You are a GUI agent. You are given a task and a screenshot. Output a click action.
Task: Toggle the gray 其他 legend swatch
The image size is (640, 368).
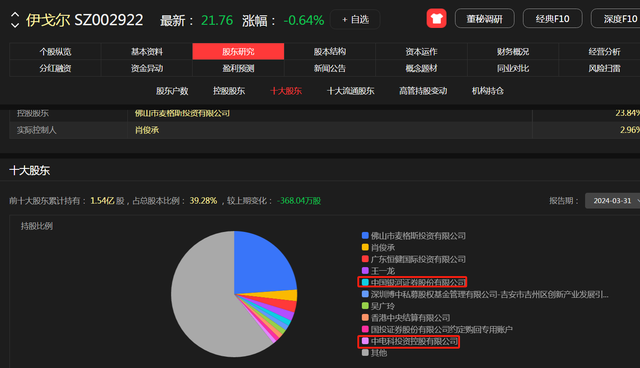[x=365, y=353]
